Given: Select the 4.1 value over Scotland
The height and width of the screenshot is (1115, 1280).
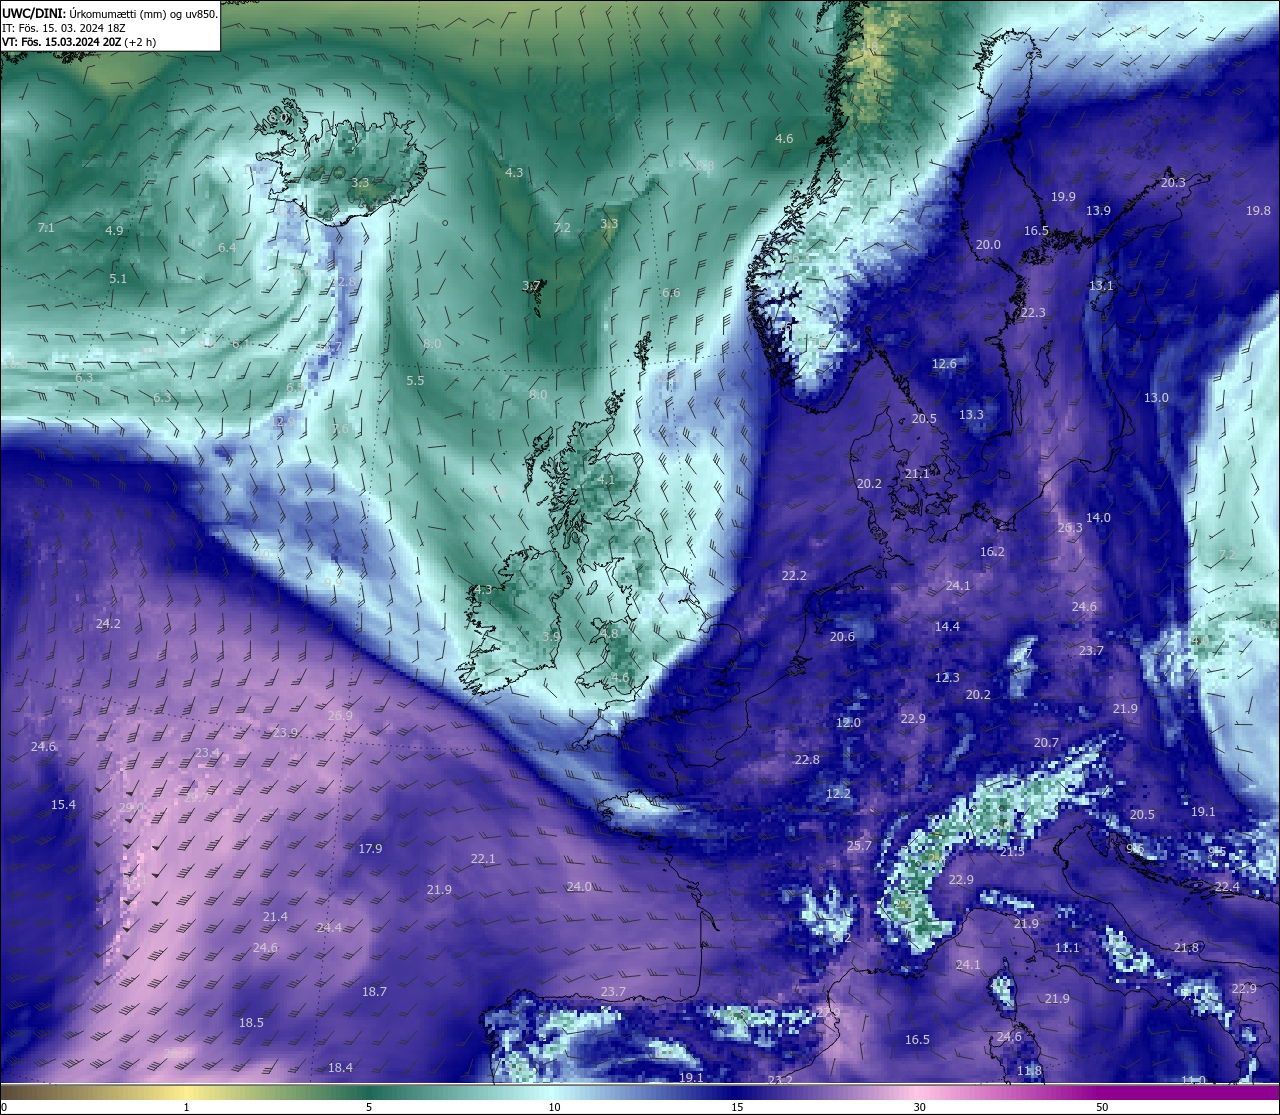Looking at the screenshot, I should click(x=606, y=479).
